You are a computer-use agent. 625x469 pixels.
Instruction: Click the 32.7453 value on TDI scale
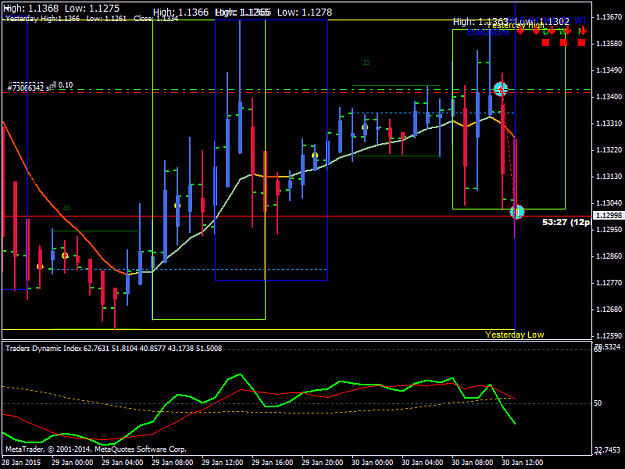608,450
